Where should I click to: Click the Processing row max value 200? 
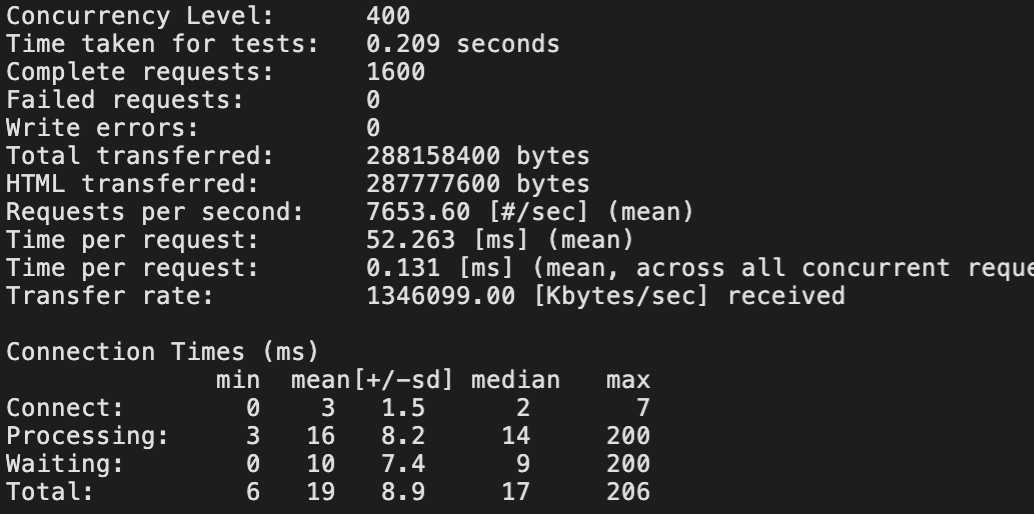628,436
